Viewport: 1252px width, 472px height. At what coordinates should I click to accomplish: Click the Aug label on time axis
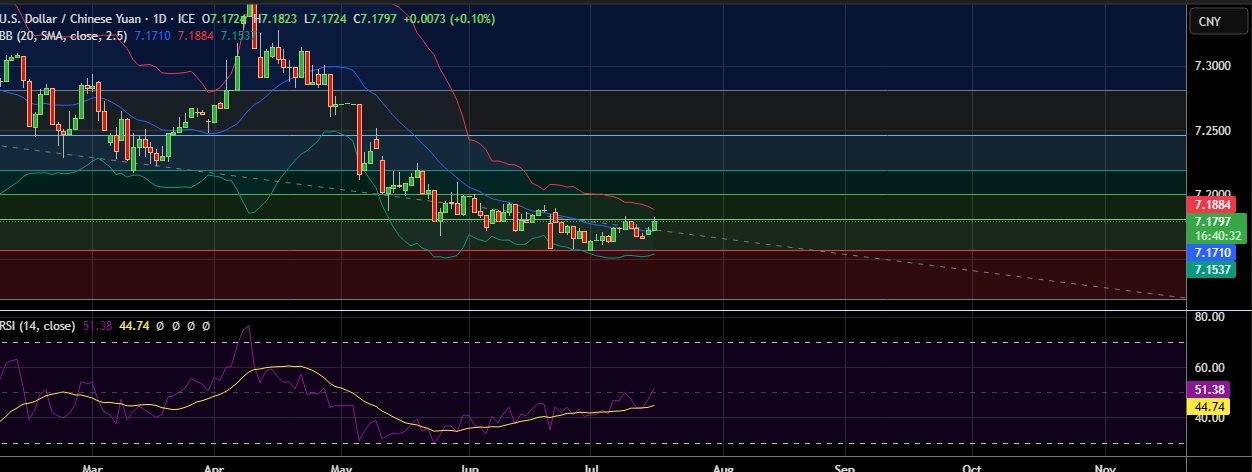724,467
